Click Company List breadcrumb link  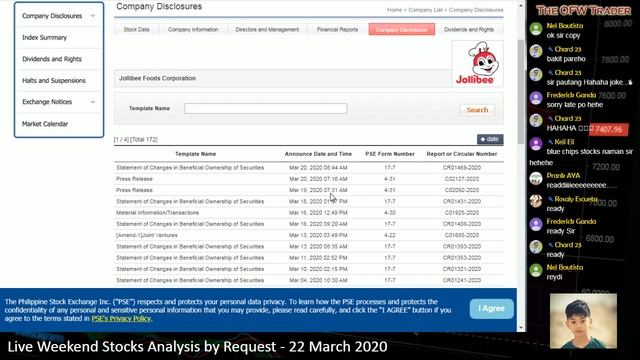pyautogui.click(x=425, y=10)
